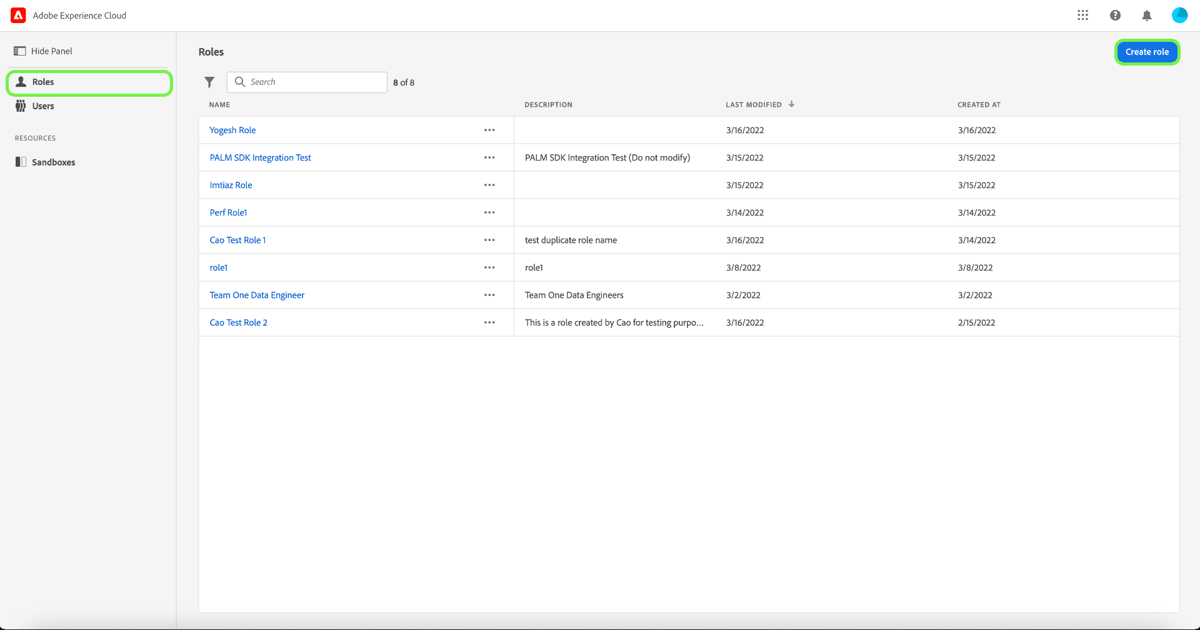Check notifications via the bell icon
1200x630 pixels.
point(1146,14)
